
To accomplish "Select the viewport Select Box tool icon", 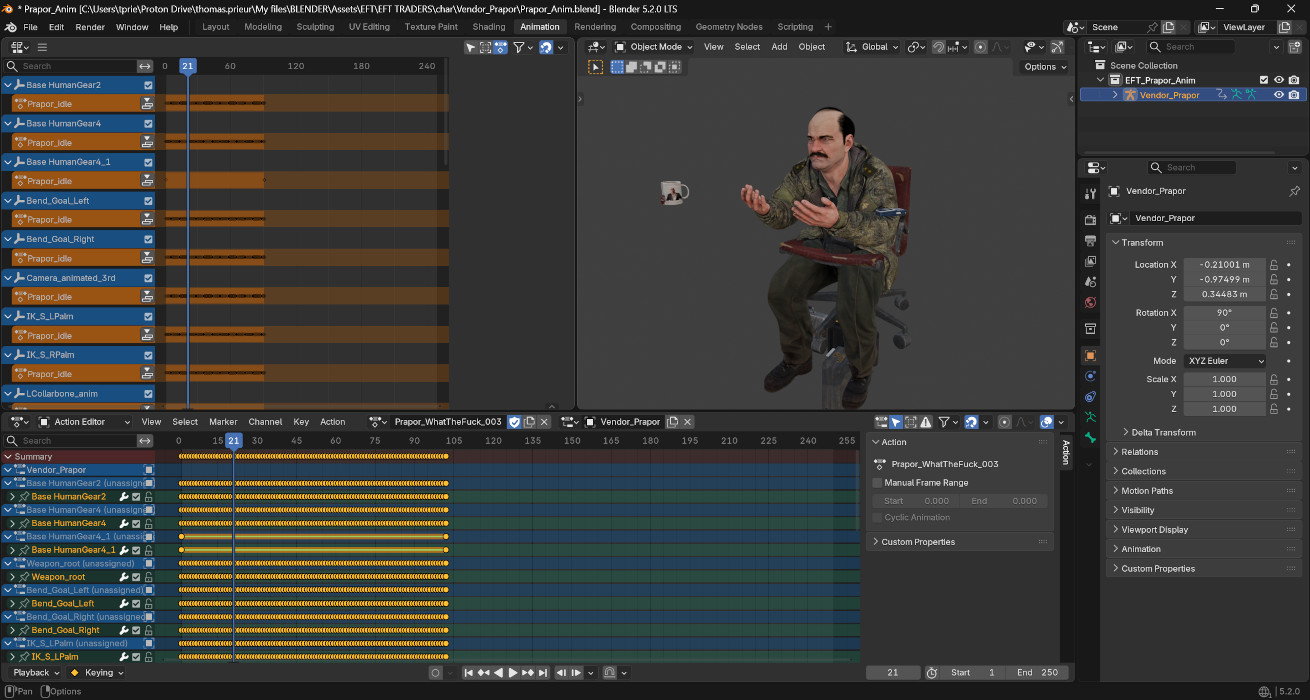I will point(596,67).
